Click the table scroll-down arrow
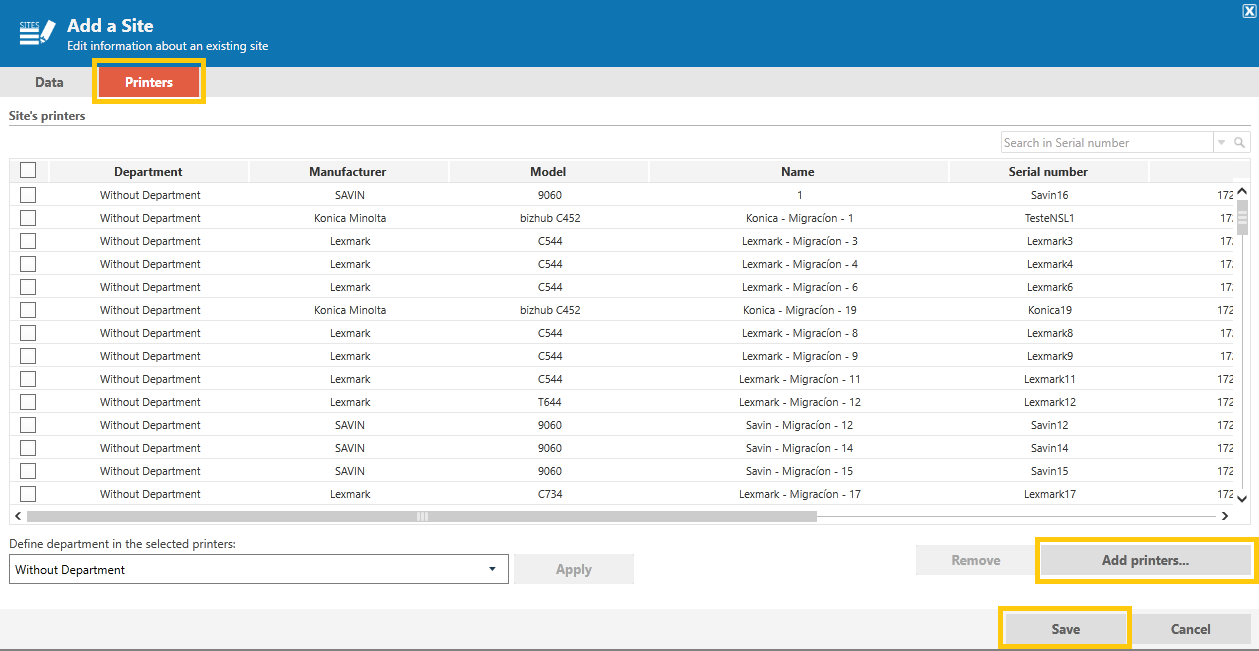1259x651 pixels. (1242, 497)
